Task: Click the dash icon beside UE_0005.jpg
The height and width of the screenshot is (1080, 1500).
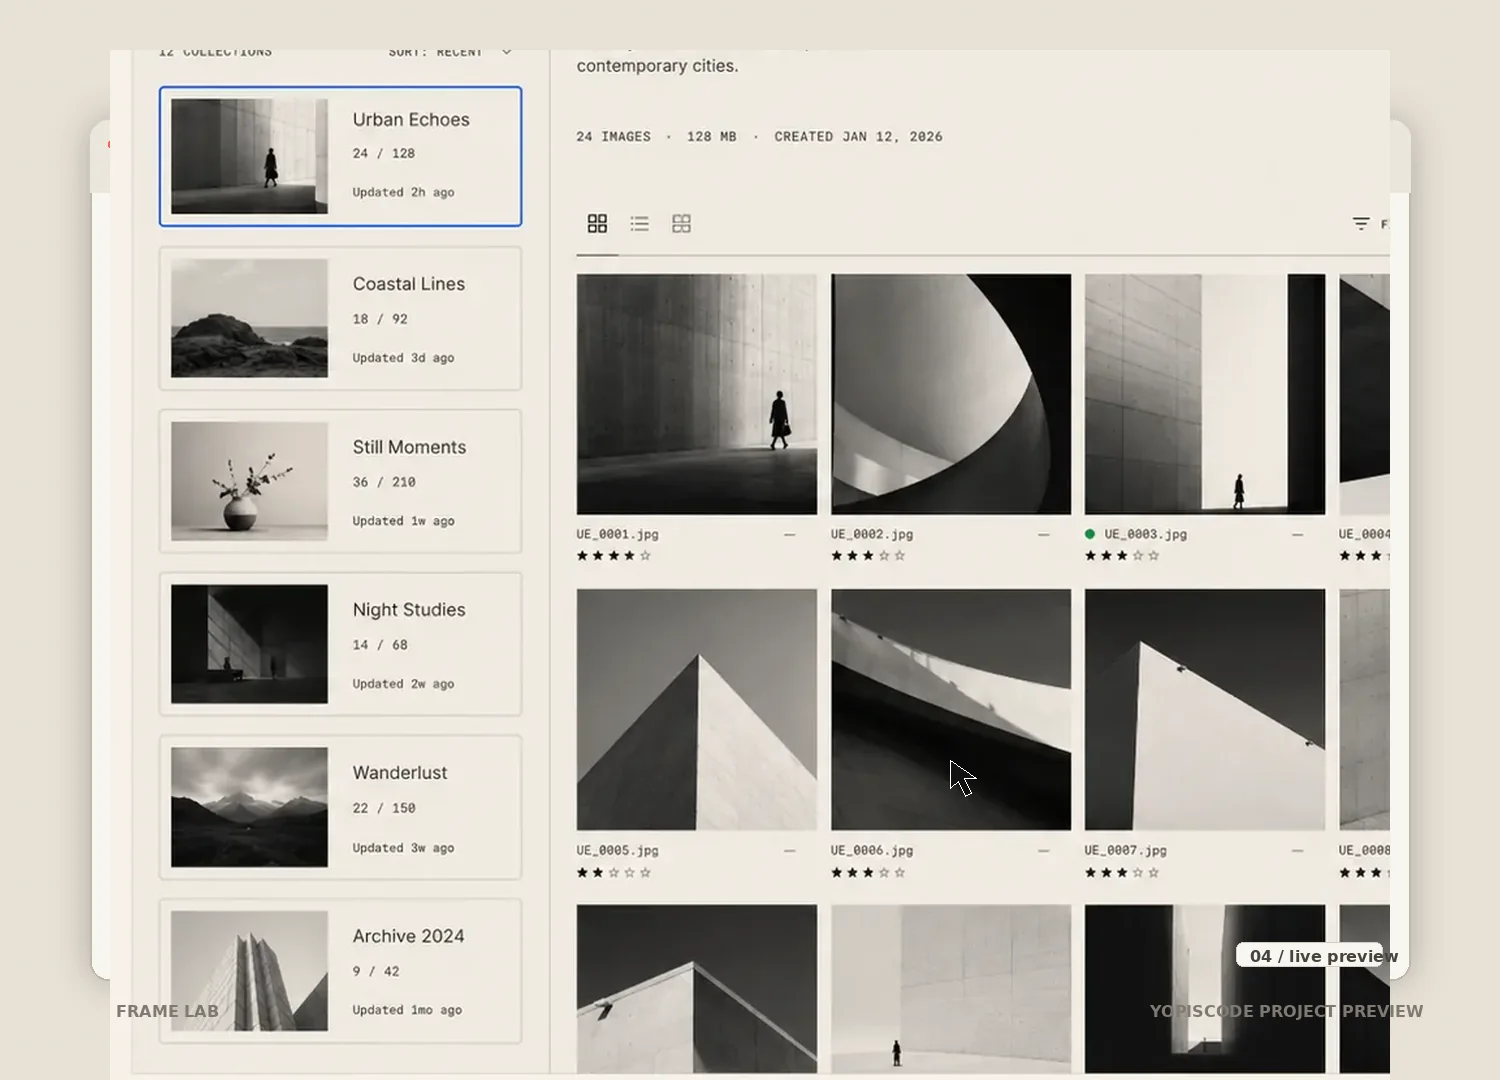Action: pyautogui.click(x=790, y=851)
